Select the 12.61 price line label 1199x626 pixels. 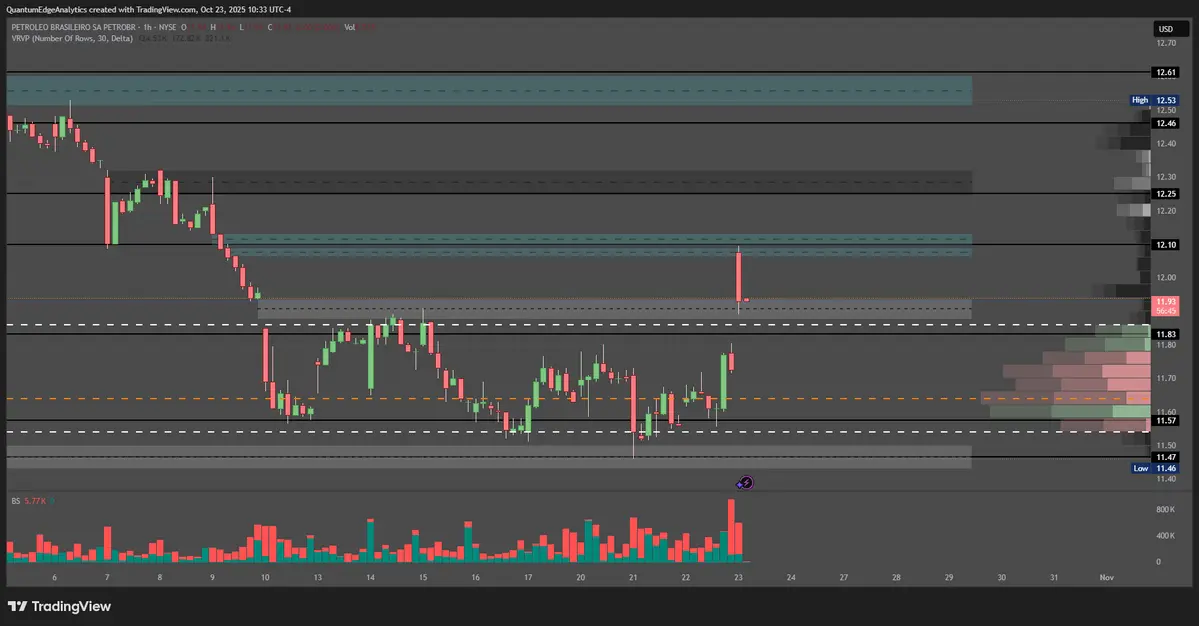coord(1166,73)
